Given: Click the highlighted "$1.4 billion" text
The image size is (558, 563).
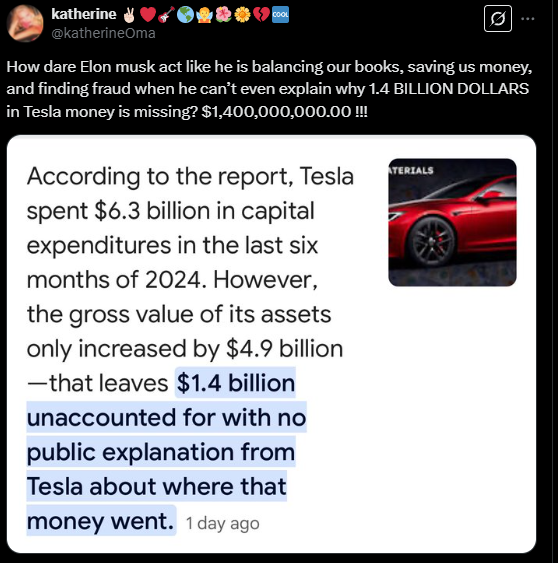Looking at the screenshot, I should [x=236, y=383].
